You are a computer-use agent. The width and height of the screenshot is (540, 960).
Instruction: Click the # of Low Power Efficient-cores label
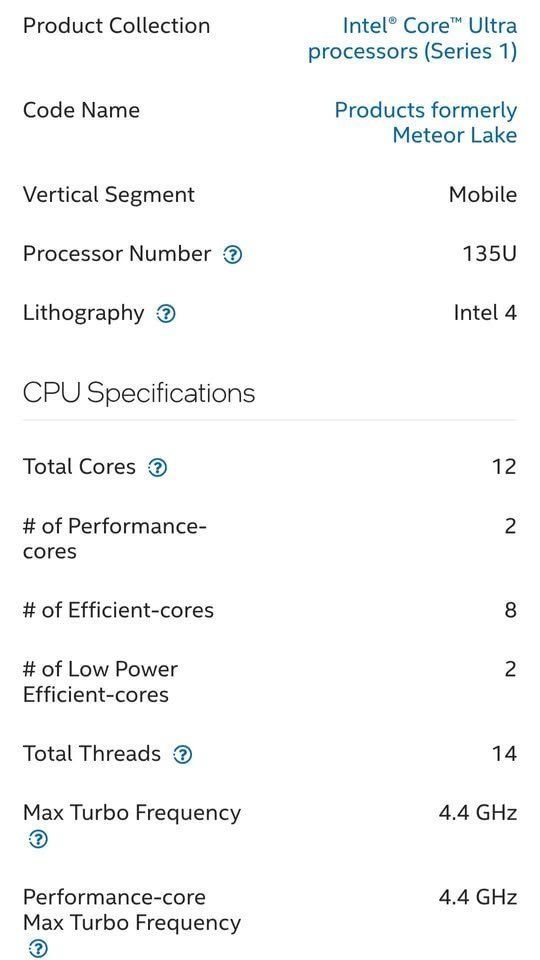pyautogui.click(x=100, y=681)
